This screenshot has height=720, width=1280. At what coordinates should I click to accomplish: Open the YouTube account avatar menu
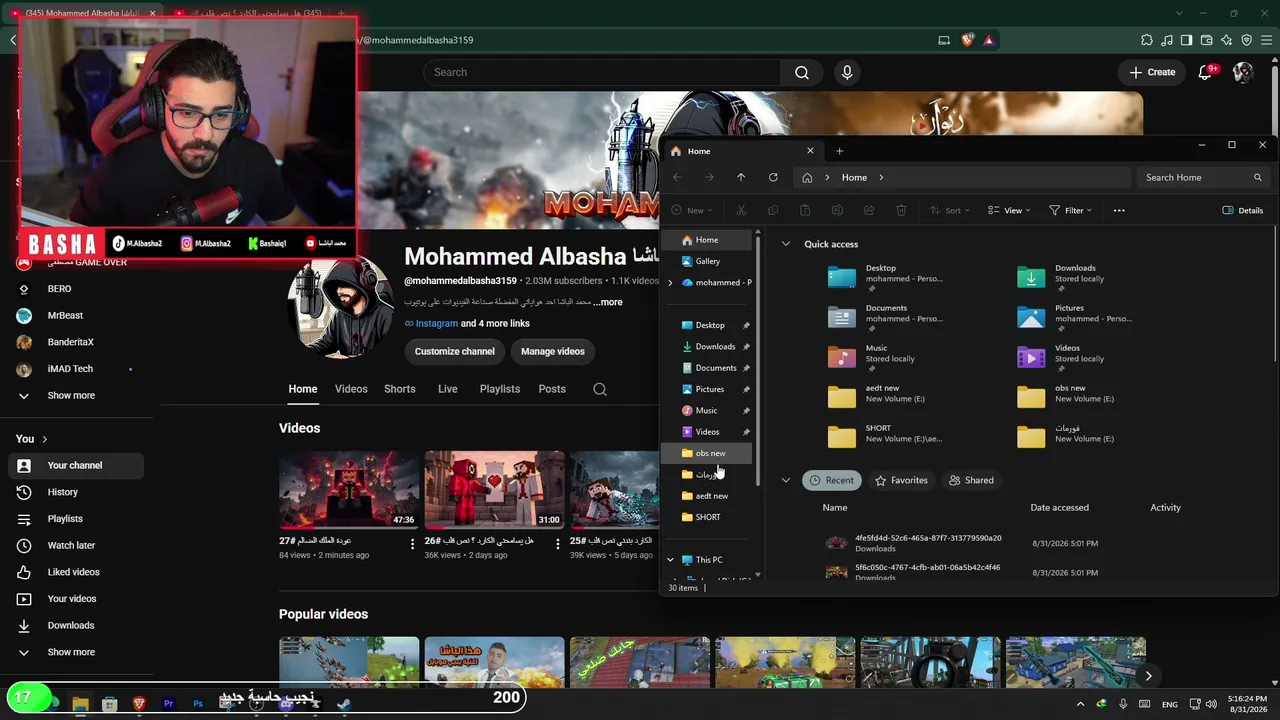click(1243, 72)
